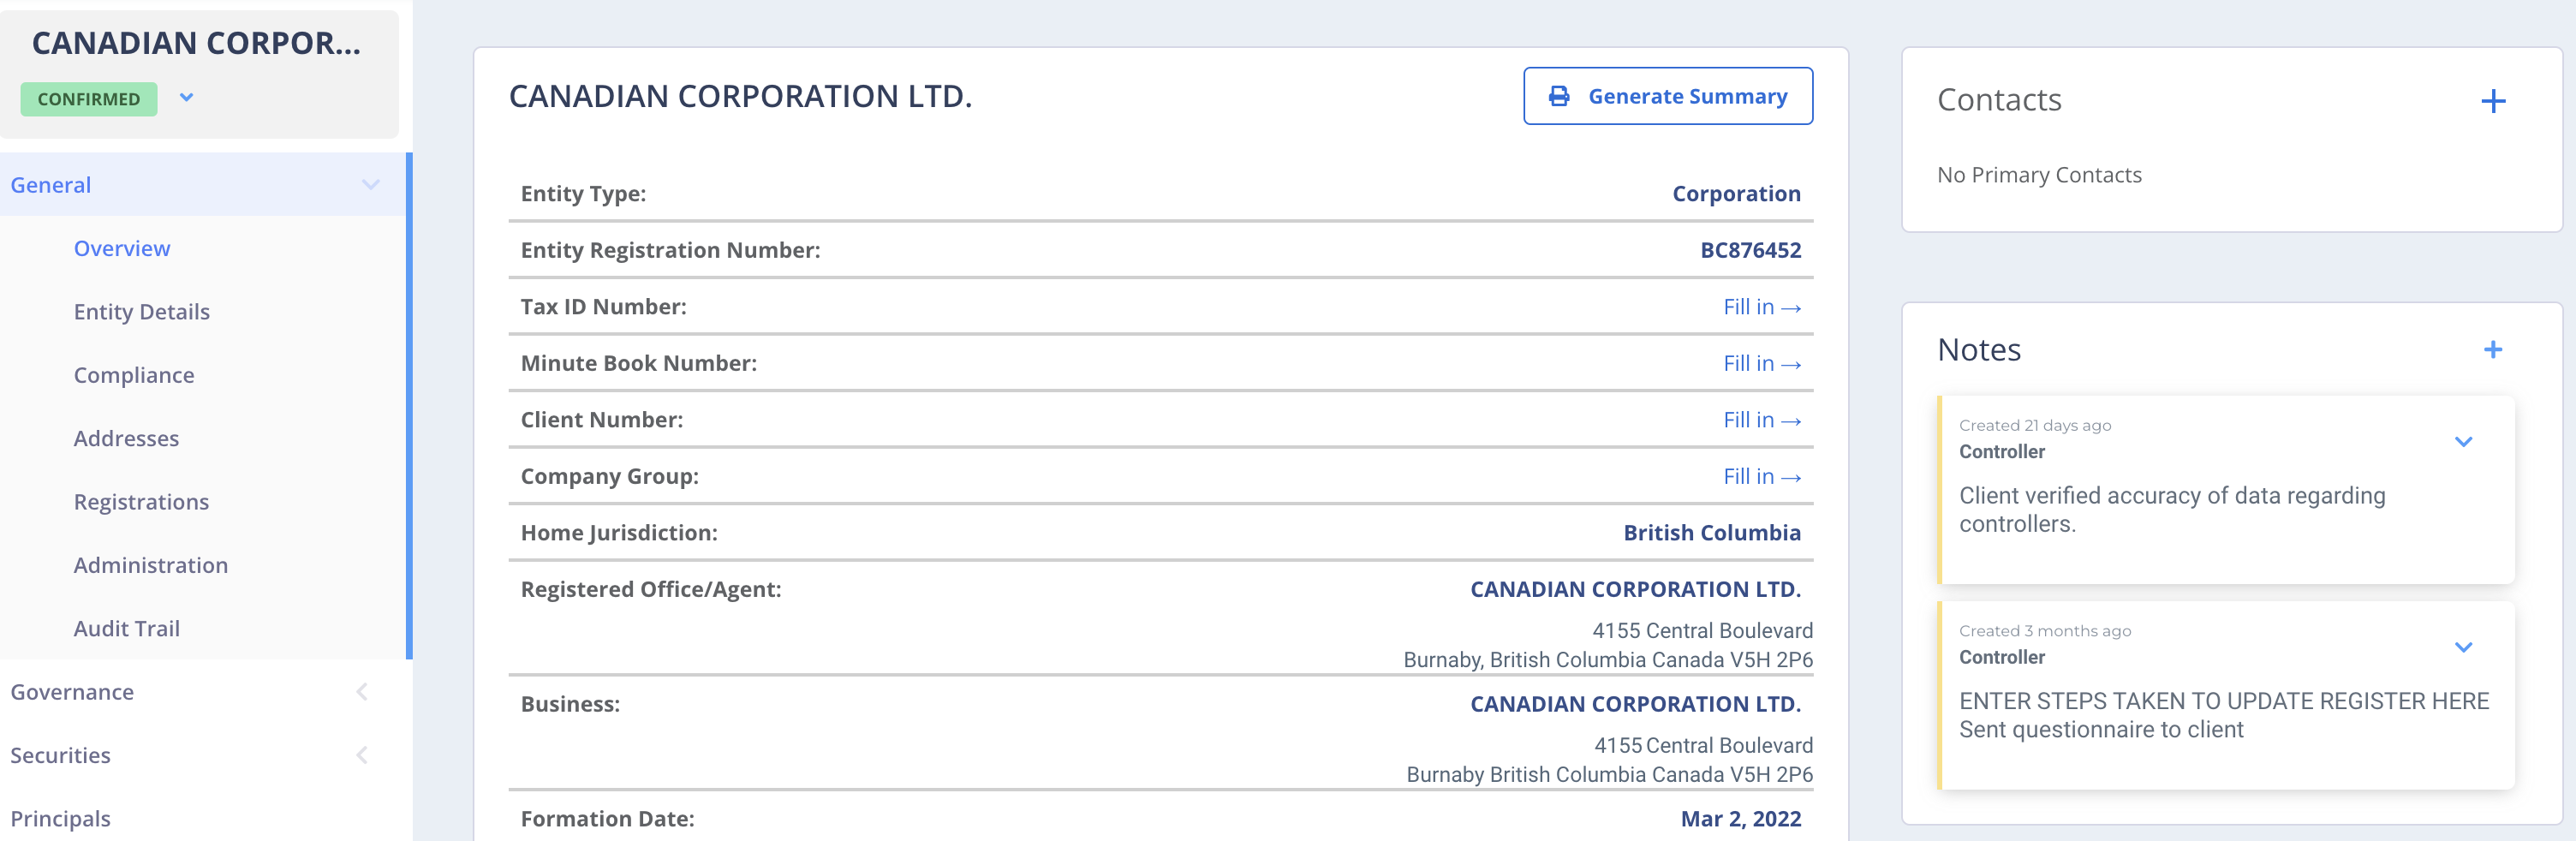
Task: Fill in the Company Group
Action: (1761, 477)
